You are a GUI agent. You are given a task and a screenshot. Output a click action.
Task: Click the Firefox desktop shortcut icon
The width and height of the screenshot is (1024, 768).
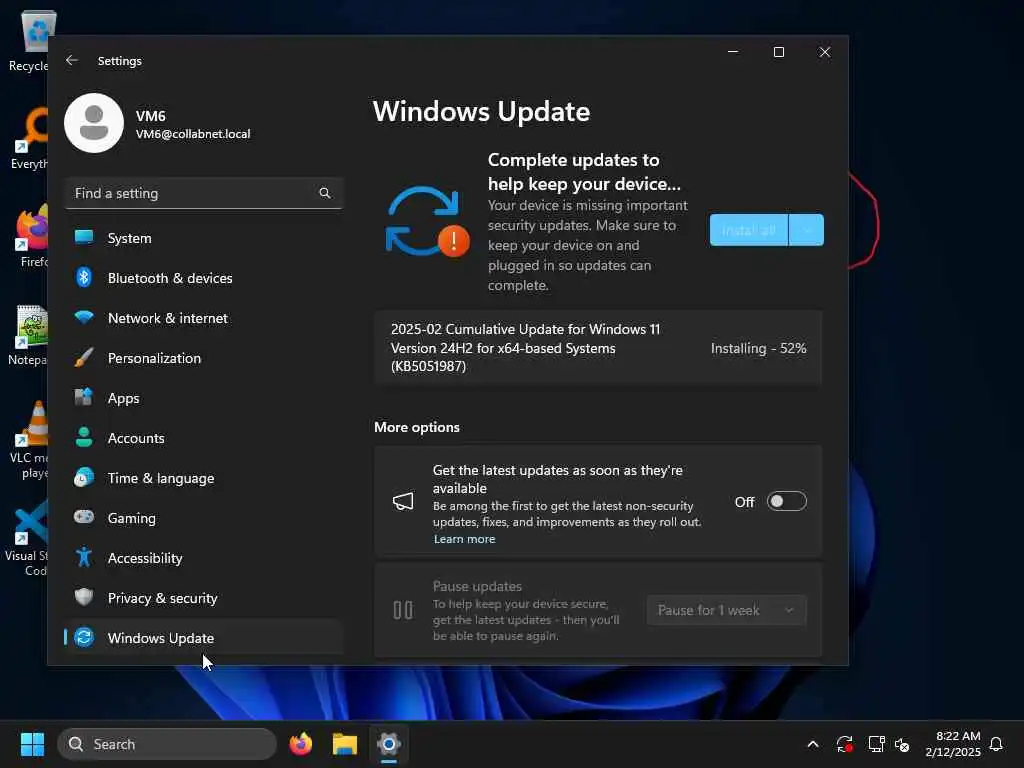(33, 236)
